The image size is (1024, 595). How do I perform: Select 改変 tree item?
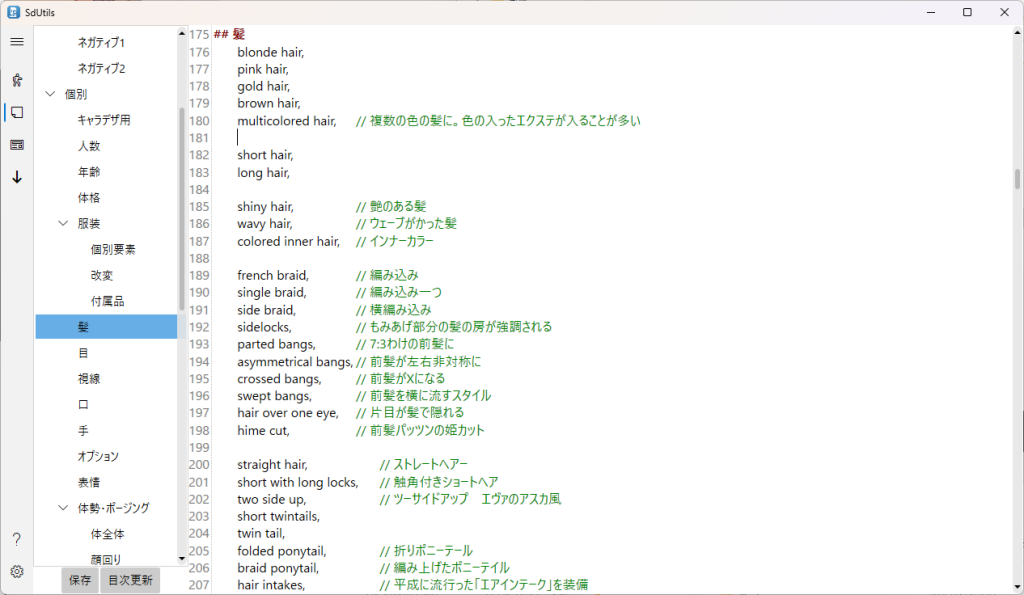click(x=102, y=275)
